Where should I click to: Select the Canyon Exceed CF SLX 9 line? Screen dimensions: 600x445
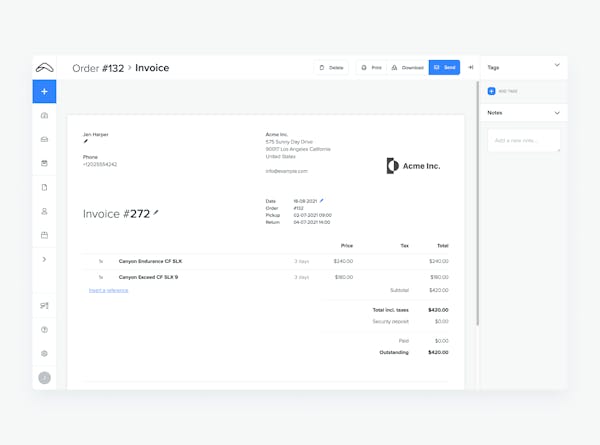[x=265, y=277]
